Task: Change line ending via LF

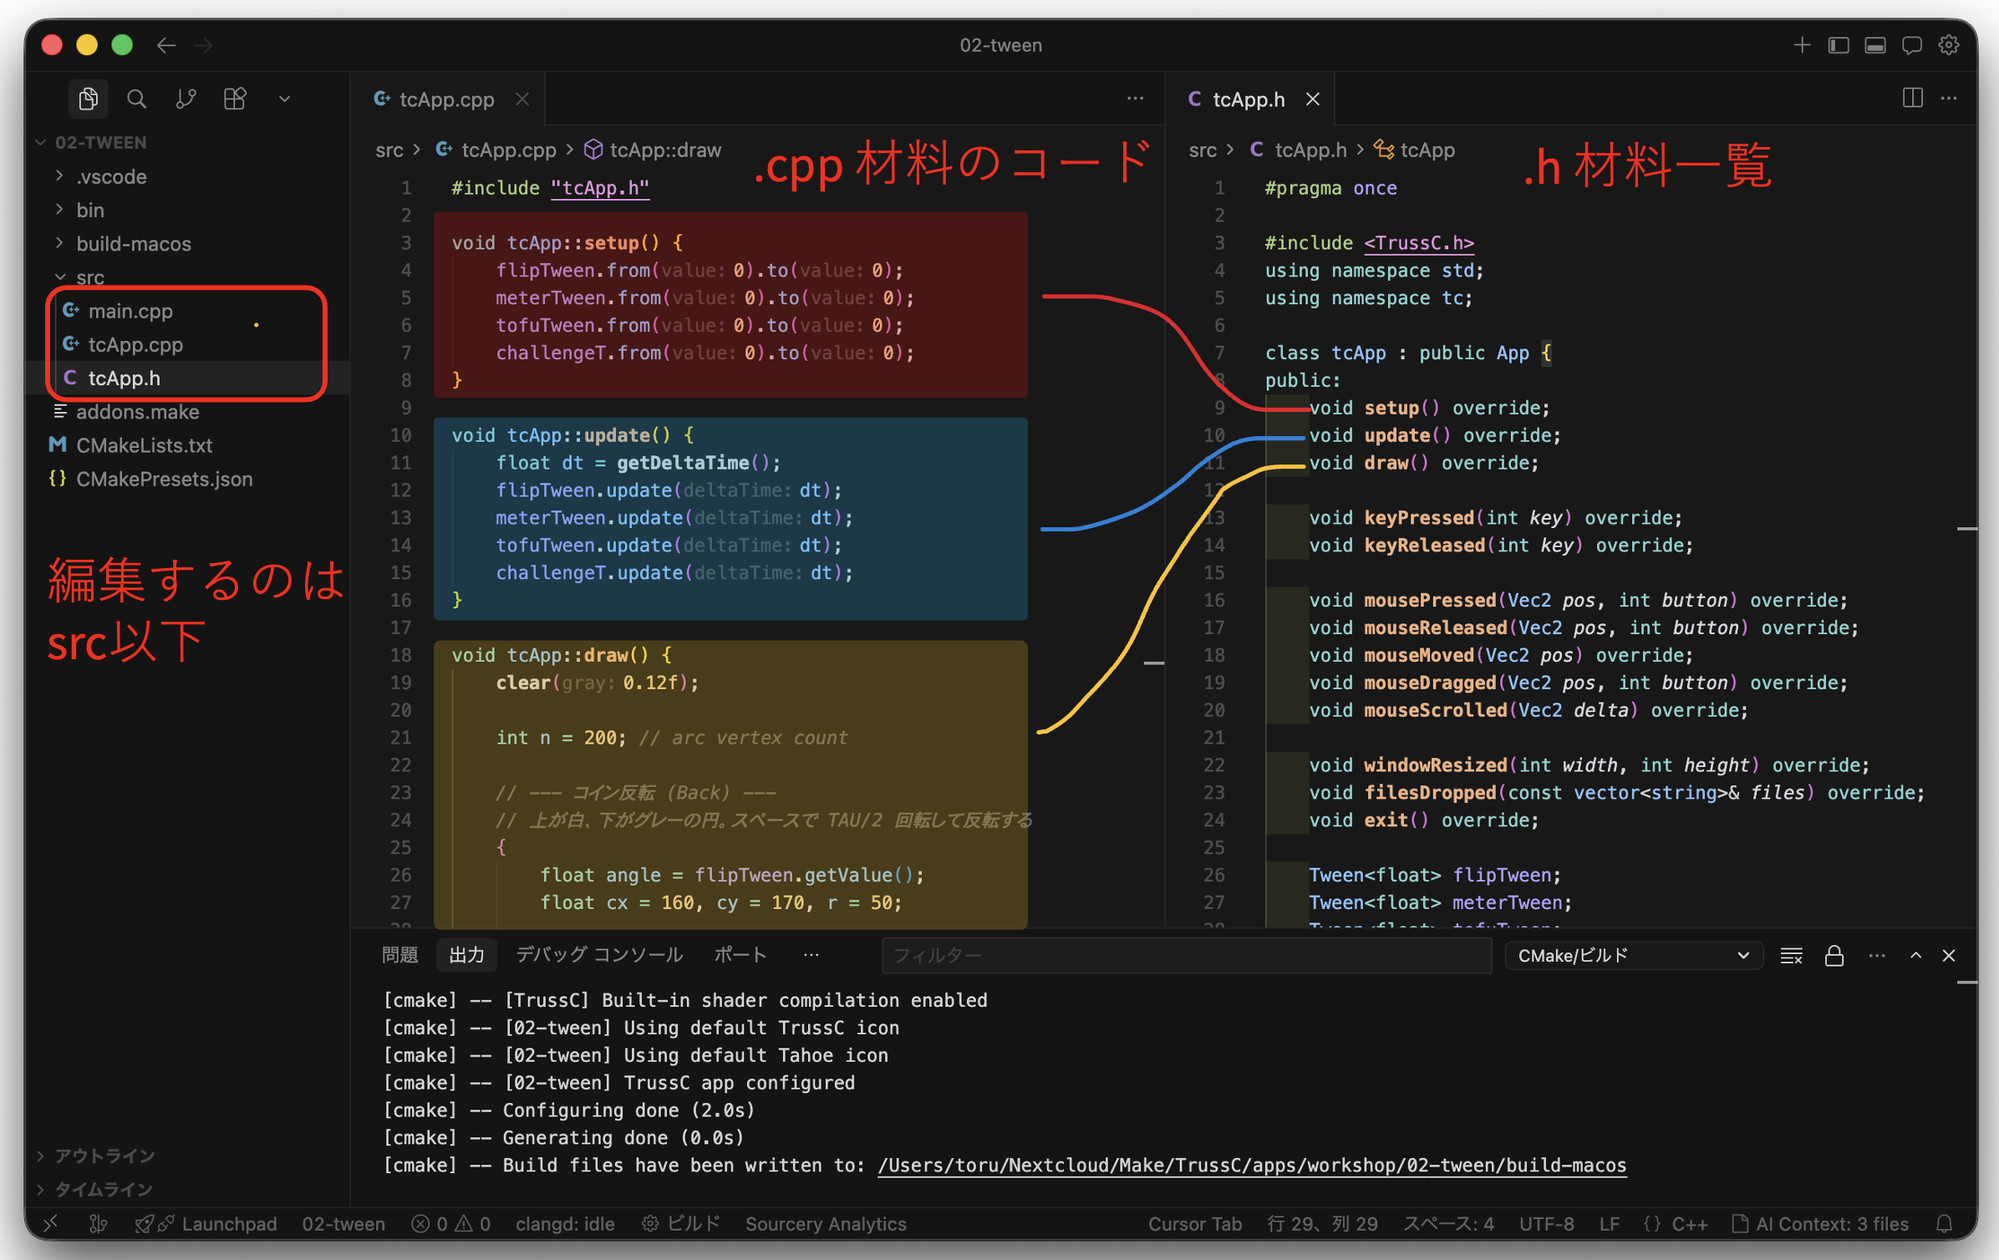Action: (1609, 1224)
